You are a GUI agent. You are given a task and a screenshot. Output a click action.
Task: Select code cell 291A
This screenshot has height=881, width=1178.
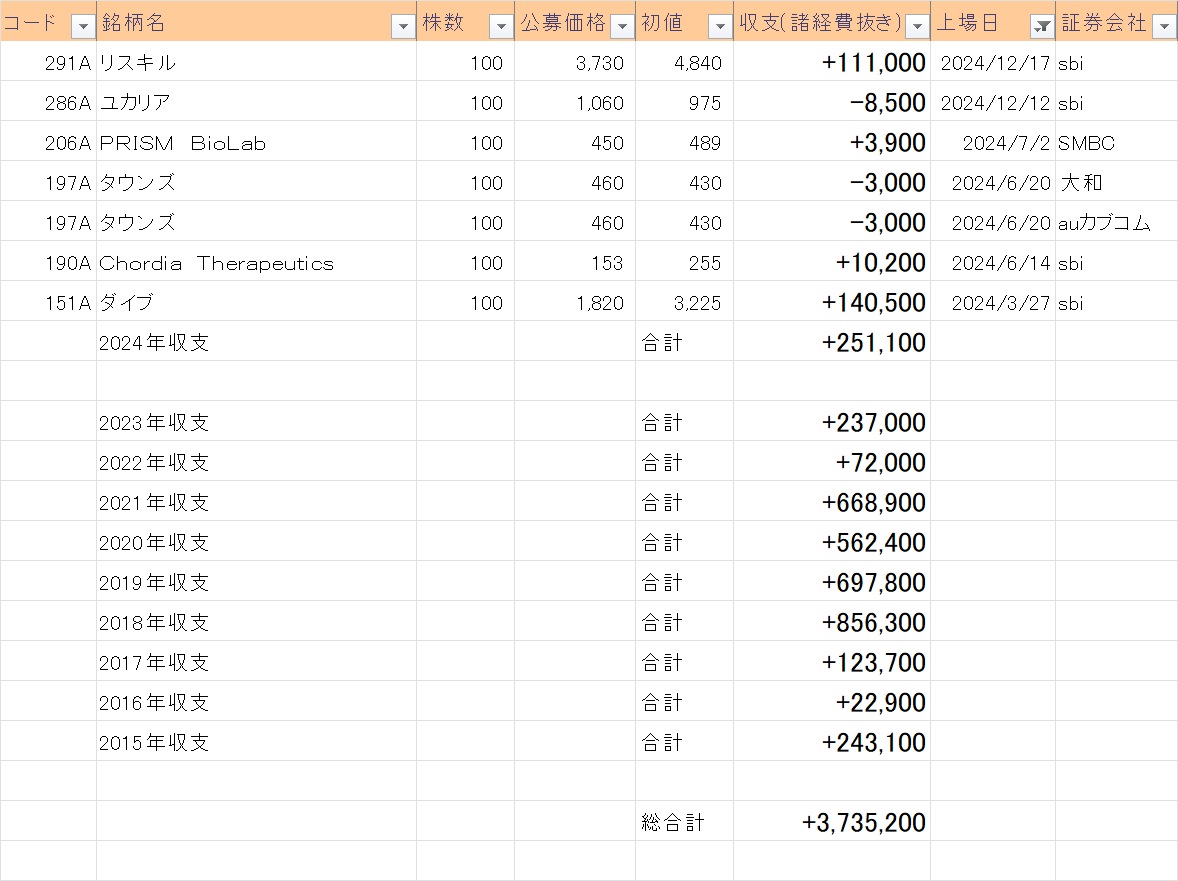coord(49,61)
